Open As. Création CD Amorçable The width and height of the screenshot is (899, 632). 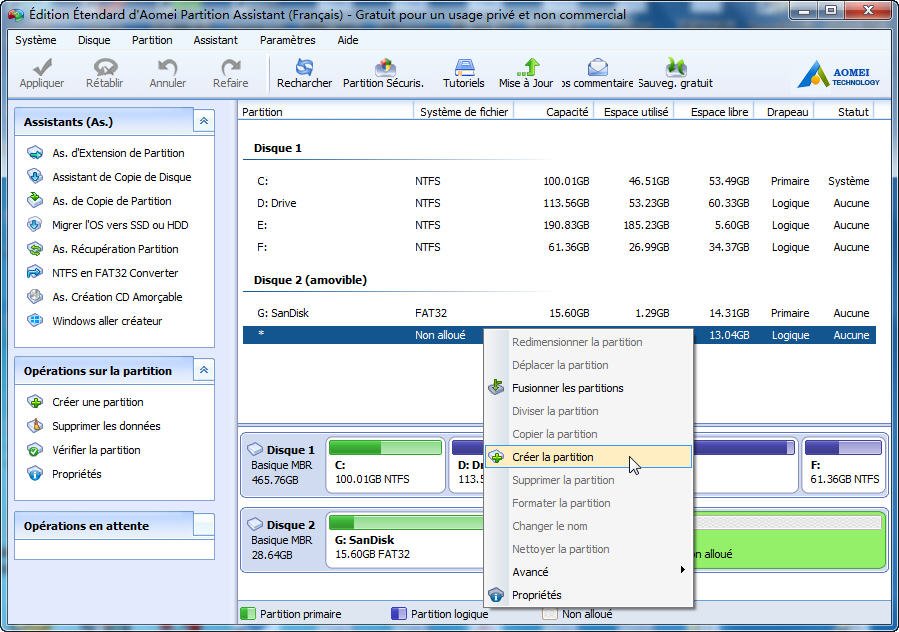pos(117,297)
